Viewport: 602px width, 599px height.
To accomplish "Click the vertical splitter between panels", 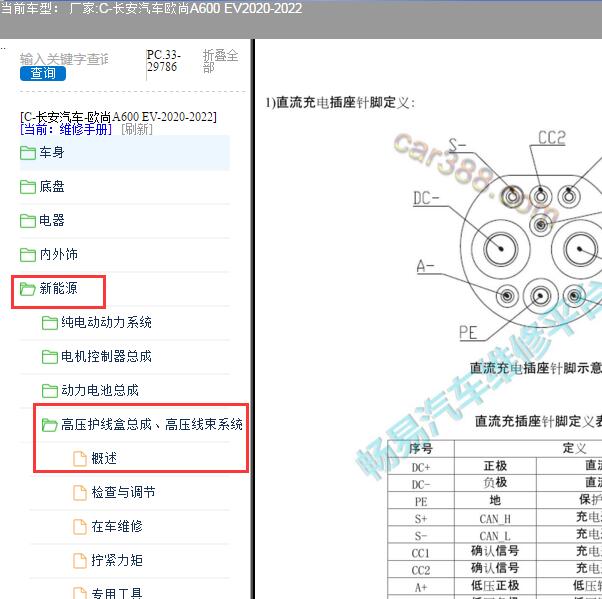I will pos(253,319).
